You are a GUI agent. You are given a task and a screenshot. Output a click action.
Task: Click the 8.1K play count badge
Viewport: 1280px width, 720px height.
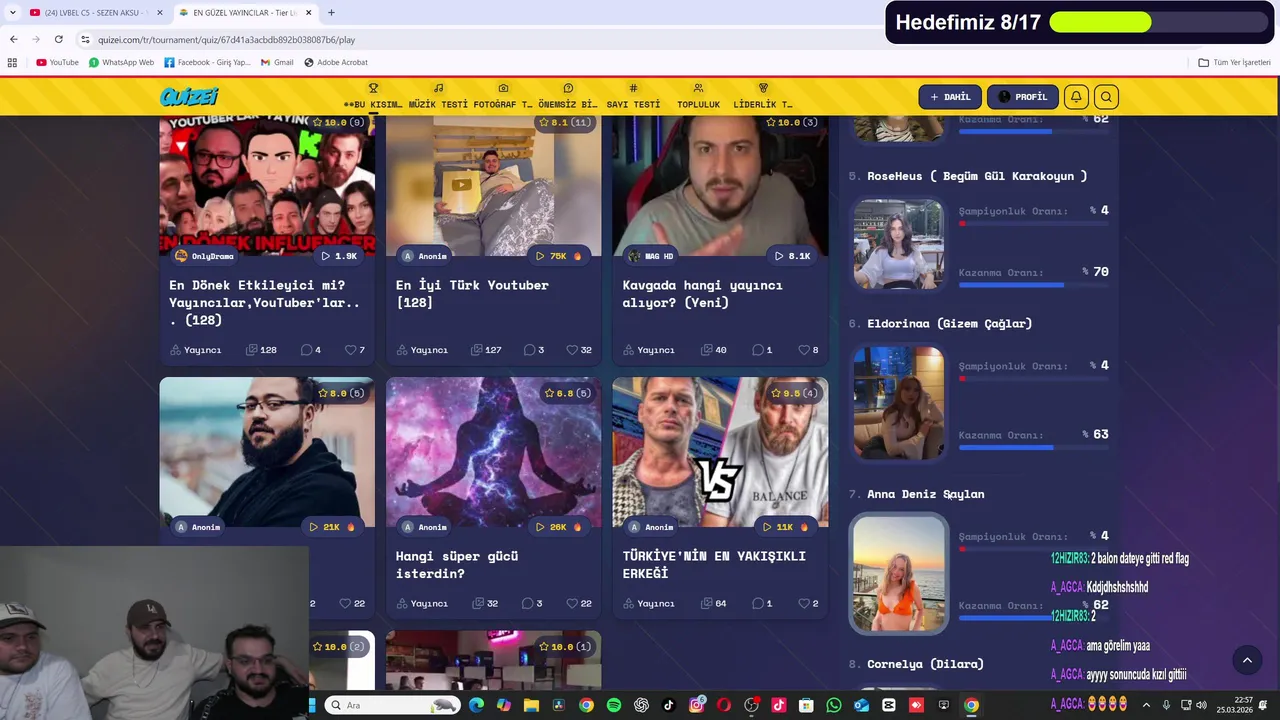(792, 256)
